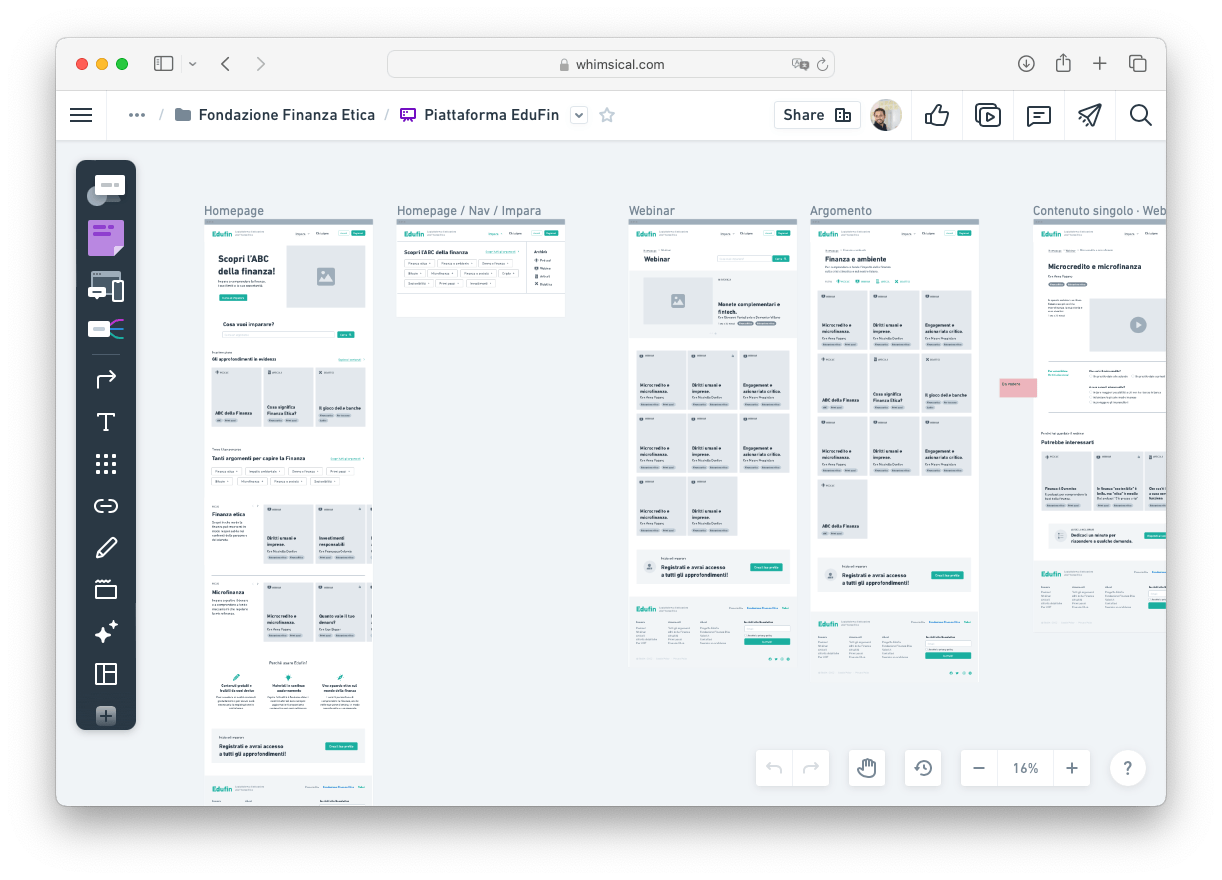The width and height of the screenshot is (1222, 880).
Task: Select the wireframe devices tool
Action: tap(105, 287)
